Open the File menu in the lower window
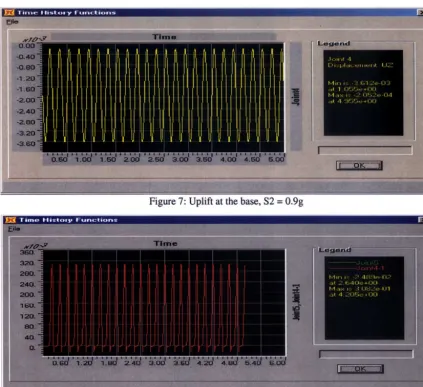 [14, 229]
